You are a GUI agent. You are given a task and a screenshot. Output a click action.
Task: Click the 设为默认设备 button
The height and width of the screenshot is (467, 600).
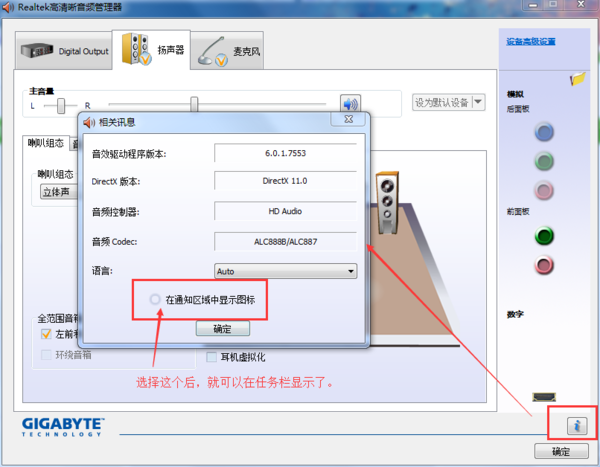(x=442, y=102)
